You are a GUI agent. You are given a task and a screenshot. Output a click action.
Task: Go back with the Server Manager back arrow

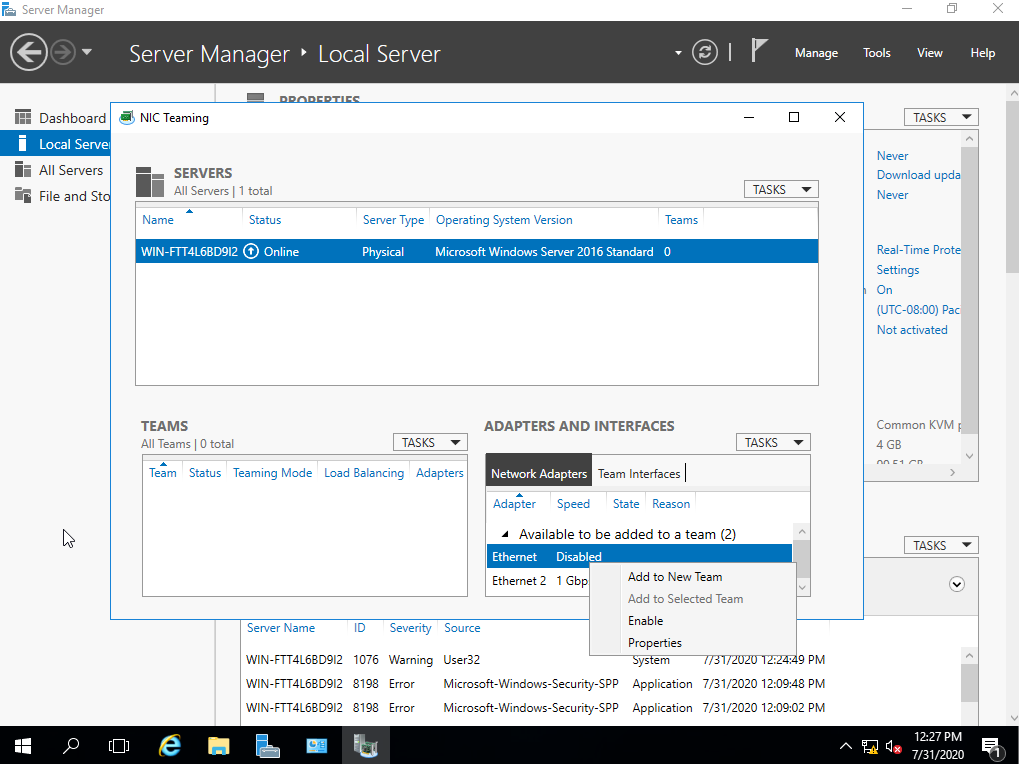(x=29, y=52)
